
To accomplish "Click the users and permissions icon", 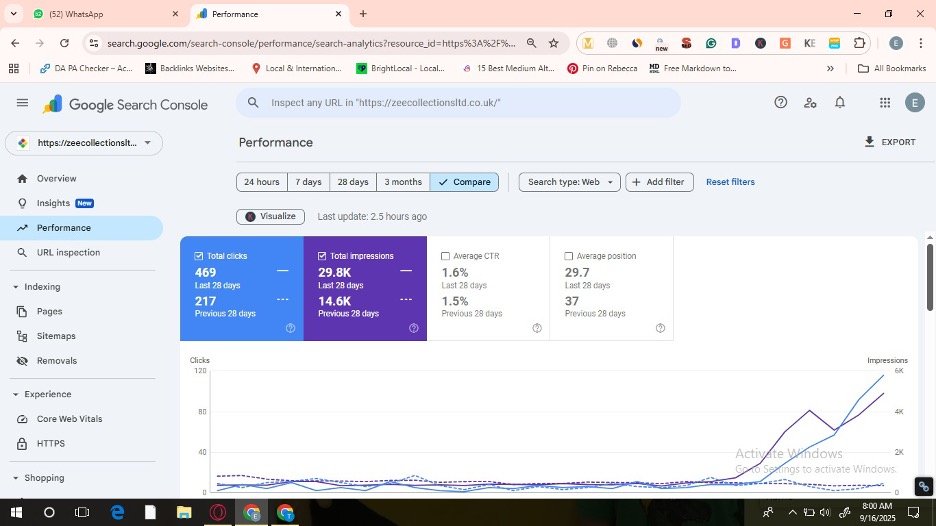I will 810,103.
